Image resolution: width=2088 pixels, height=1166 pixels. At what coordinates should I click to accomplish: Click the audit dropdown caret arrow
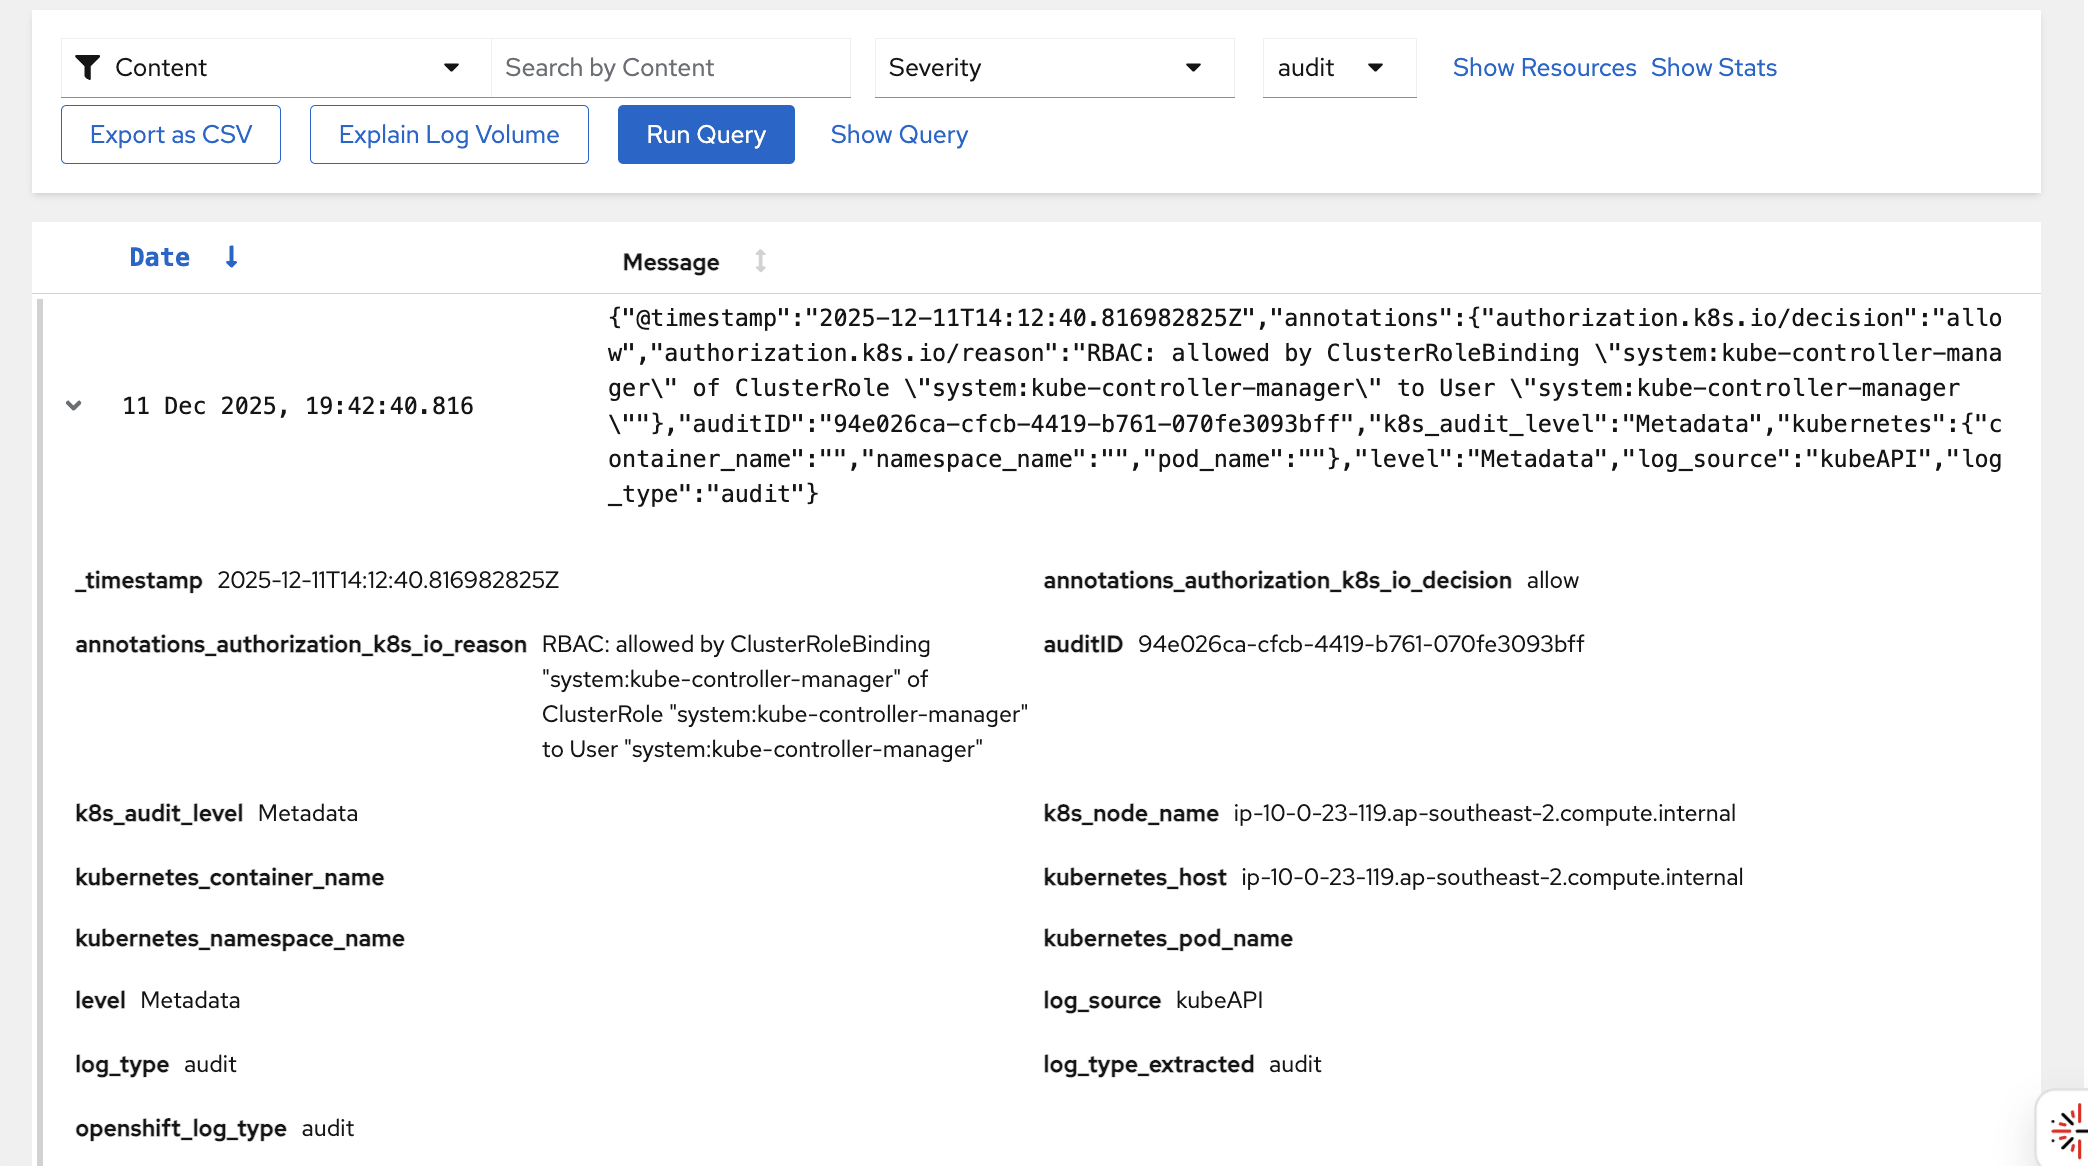click(x=1375, y=67)
